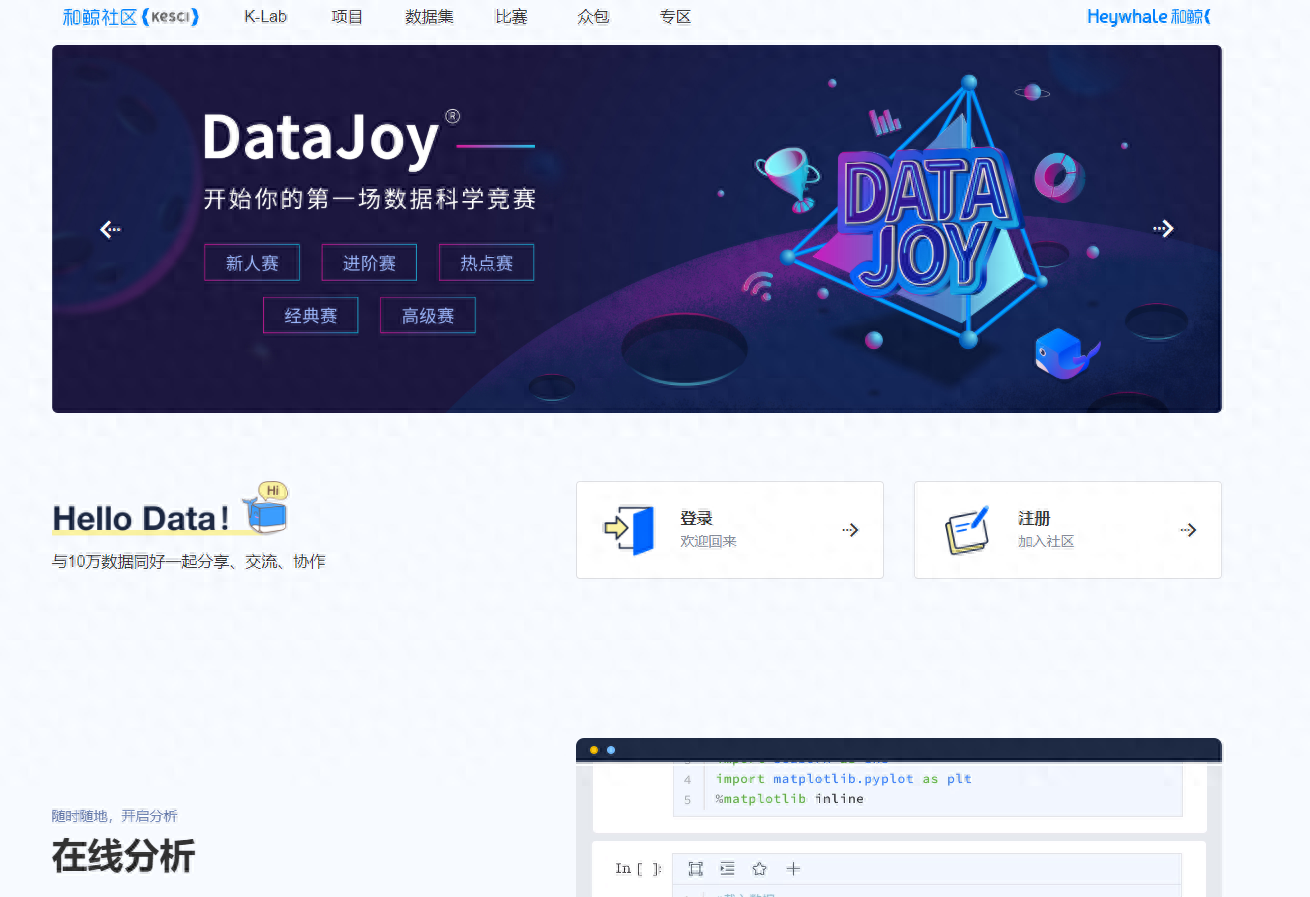This screenshot has height=897, width=1310.
Task: Click the trophy icon in banner
Action: click(x=787, y=178)
